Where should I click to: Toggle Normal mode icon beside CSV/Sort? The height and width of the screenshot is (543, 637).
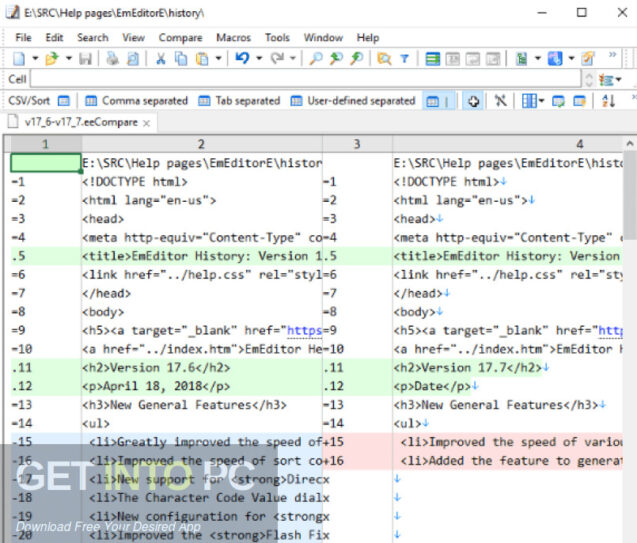(x=64, y=101)
